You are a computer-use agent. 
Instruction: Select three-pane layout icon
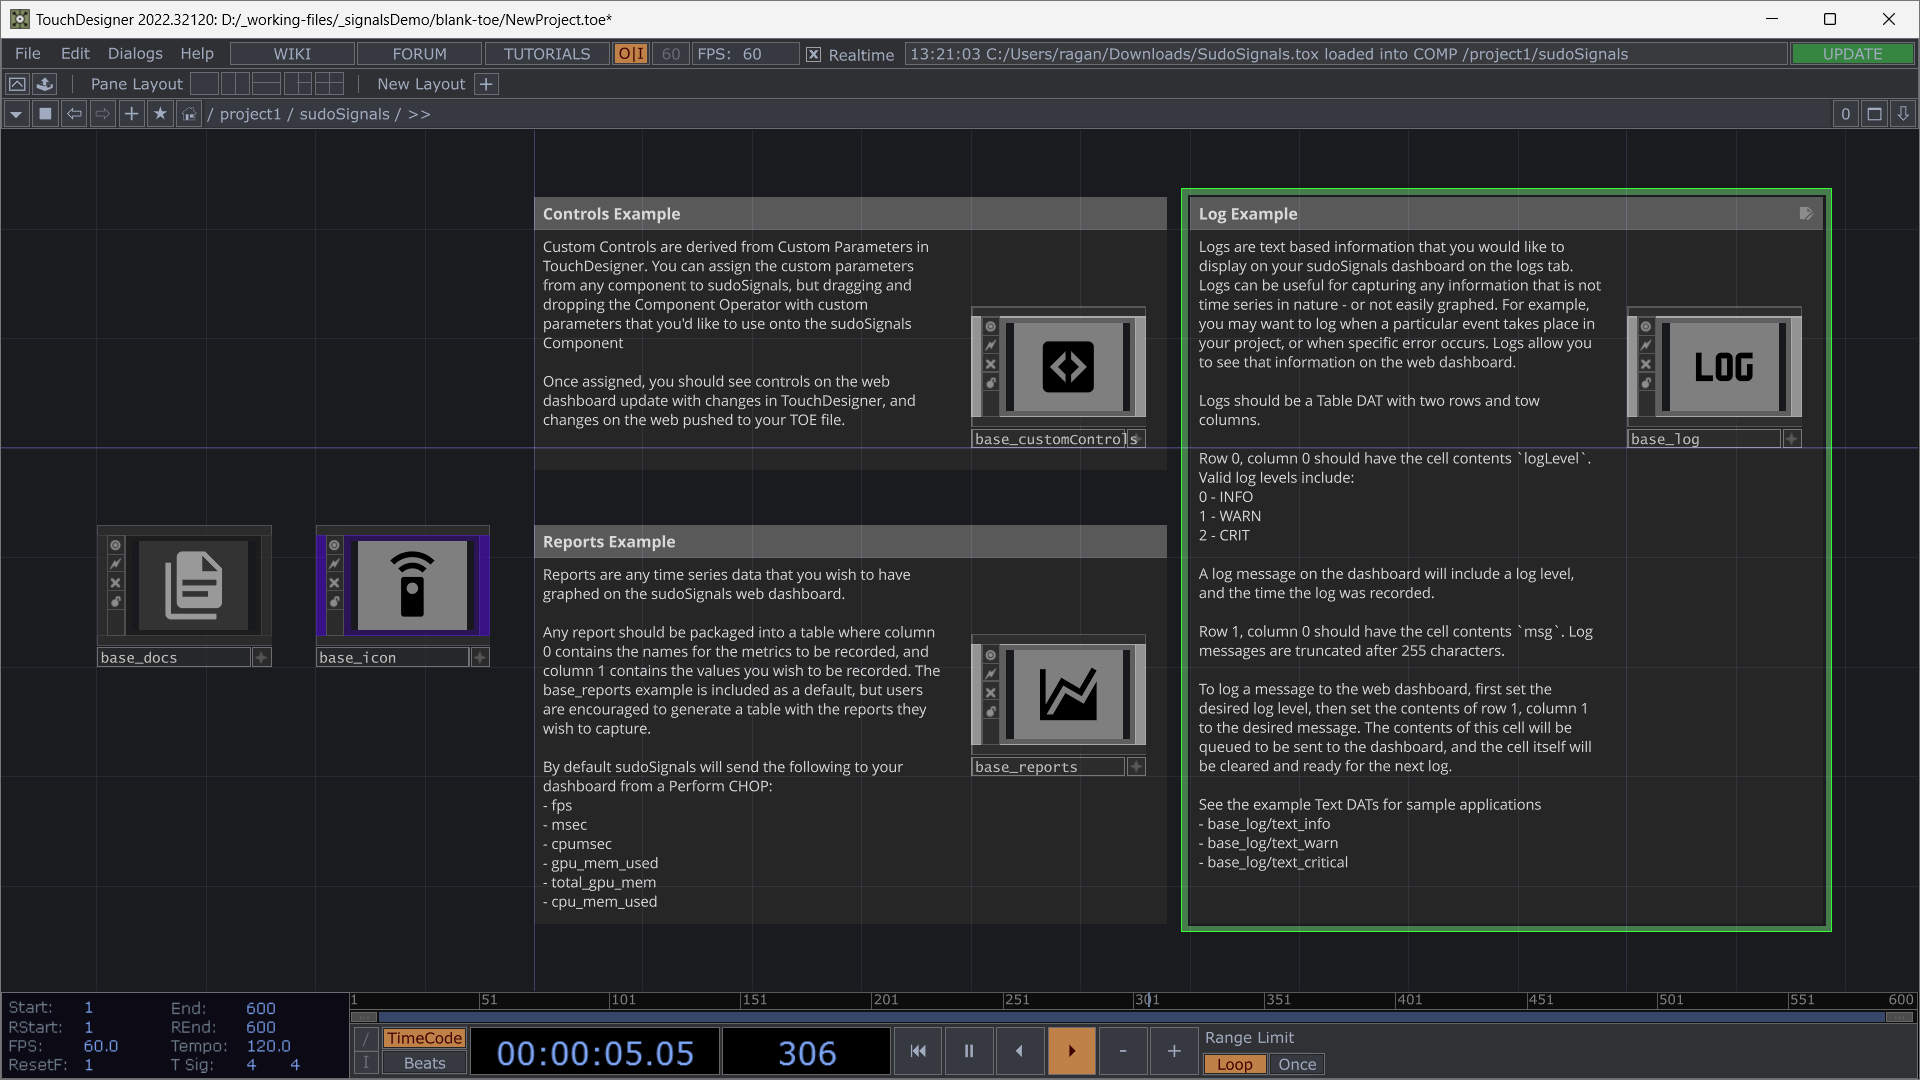[x=298, y=84]
